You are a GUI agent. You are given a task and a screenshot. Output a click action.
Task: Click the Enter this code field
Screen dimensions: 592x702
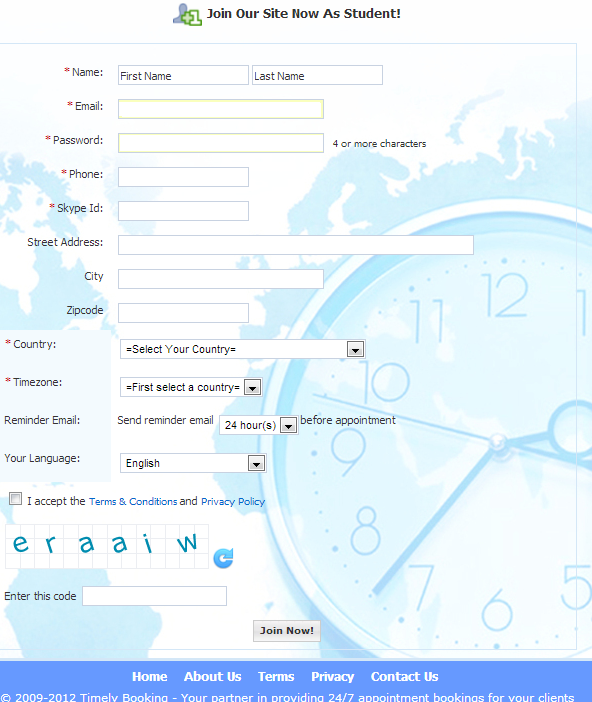tap(154, 596)
